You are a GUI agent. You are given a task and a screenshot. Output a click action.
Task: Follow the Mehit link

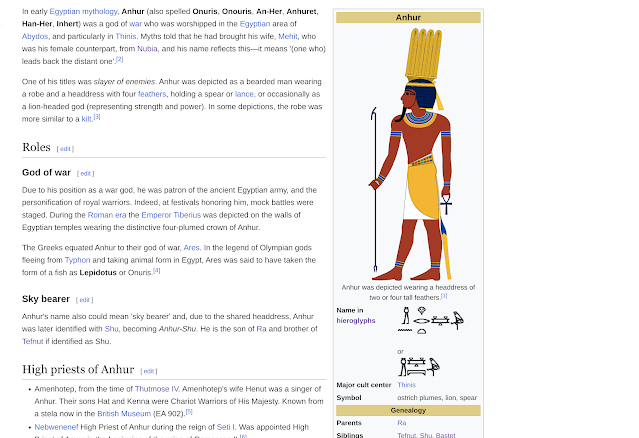288,36
